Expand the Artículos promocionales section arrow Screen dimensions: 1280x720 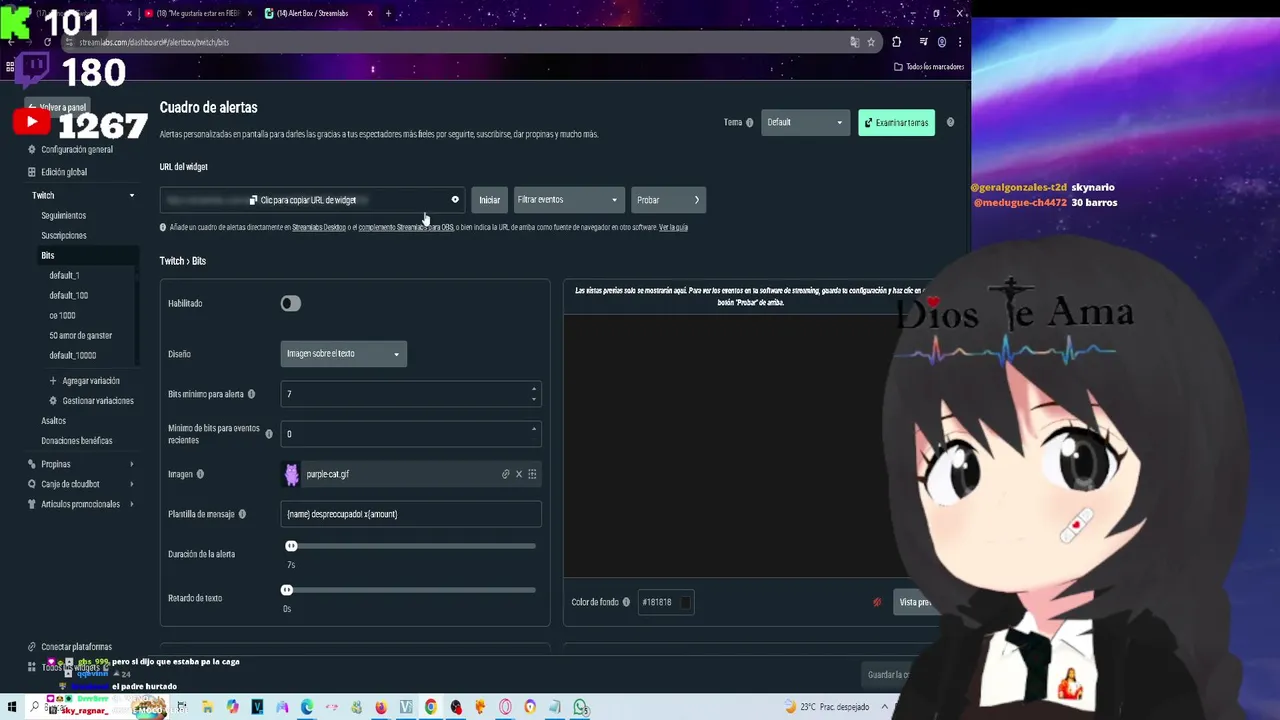coord(131,504)
